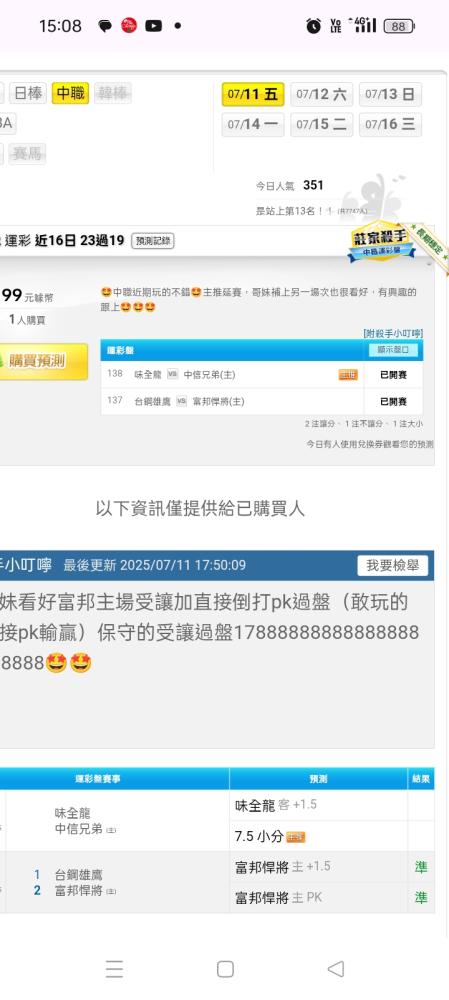The width and height of the screenshot is (449, 1000).
Task: Tap the Android back navigation triangle
Action: [336, 969]
